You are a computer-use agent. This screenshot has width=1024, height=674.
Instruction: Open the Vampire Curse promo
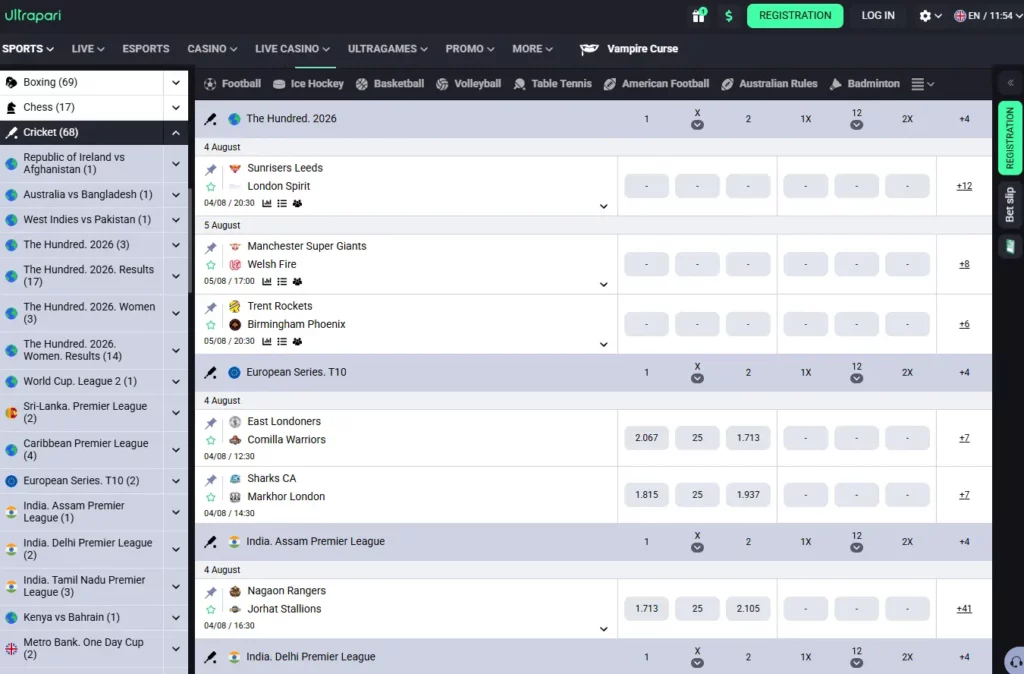[x=629, y=49]
